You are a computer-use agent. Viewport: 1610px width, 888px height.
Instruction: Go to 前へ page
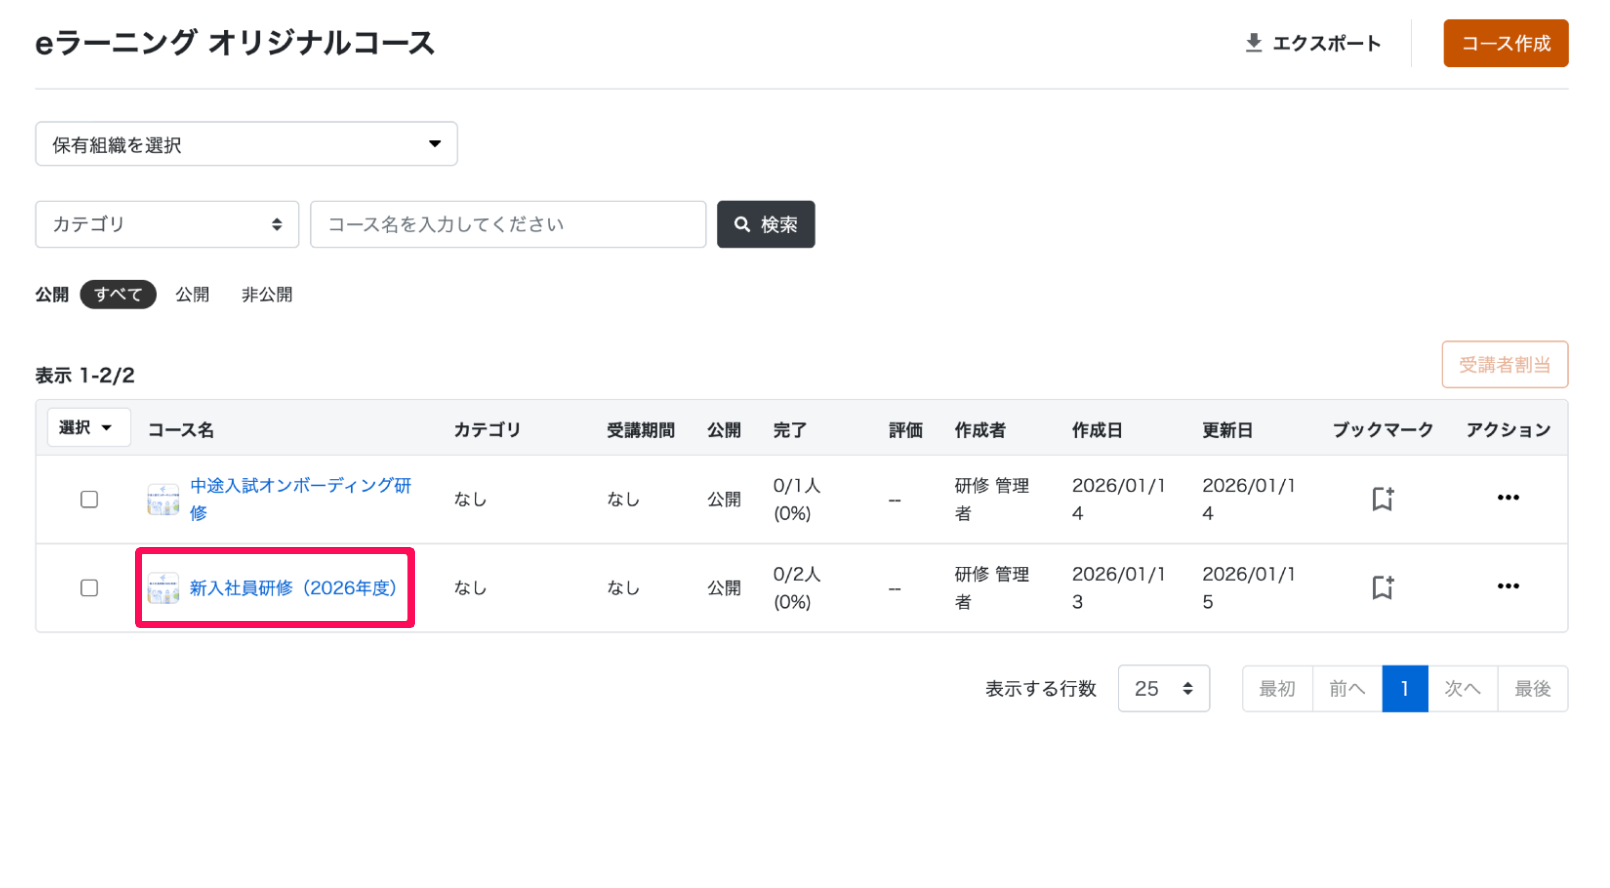coord(1347,688)
